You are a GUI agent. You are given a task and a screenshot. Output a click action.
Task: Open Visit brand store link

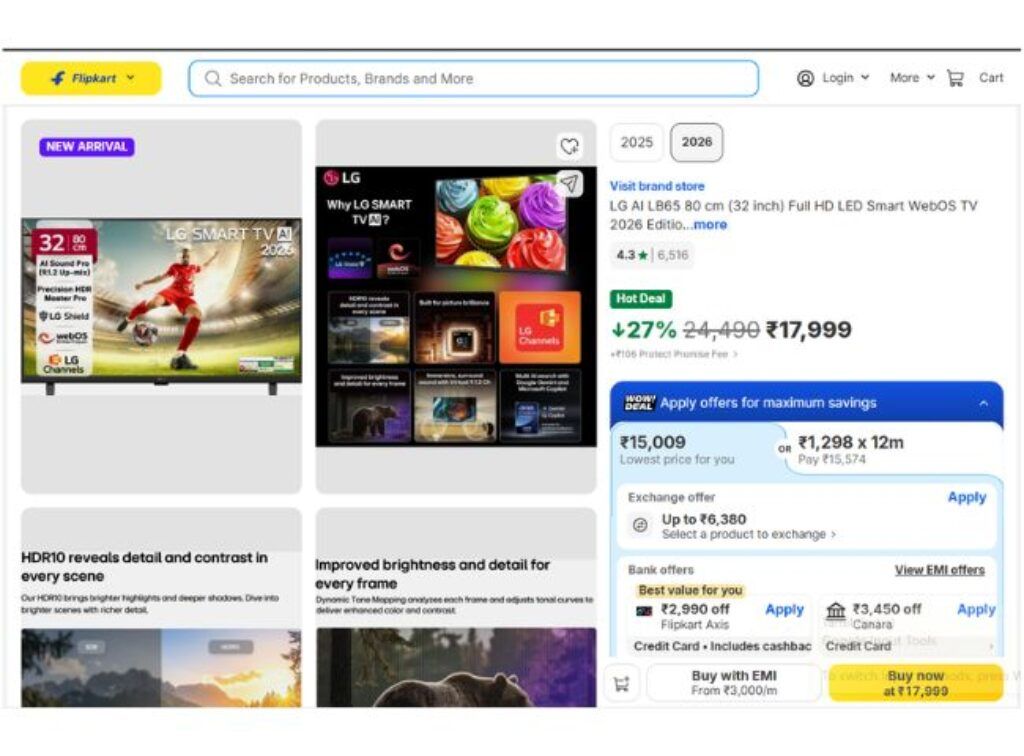[657, 186]
